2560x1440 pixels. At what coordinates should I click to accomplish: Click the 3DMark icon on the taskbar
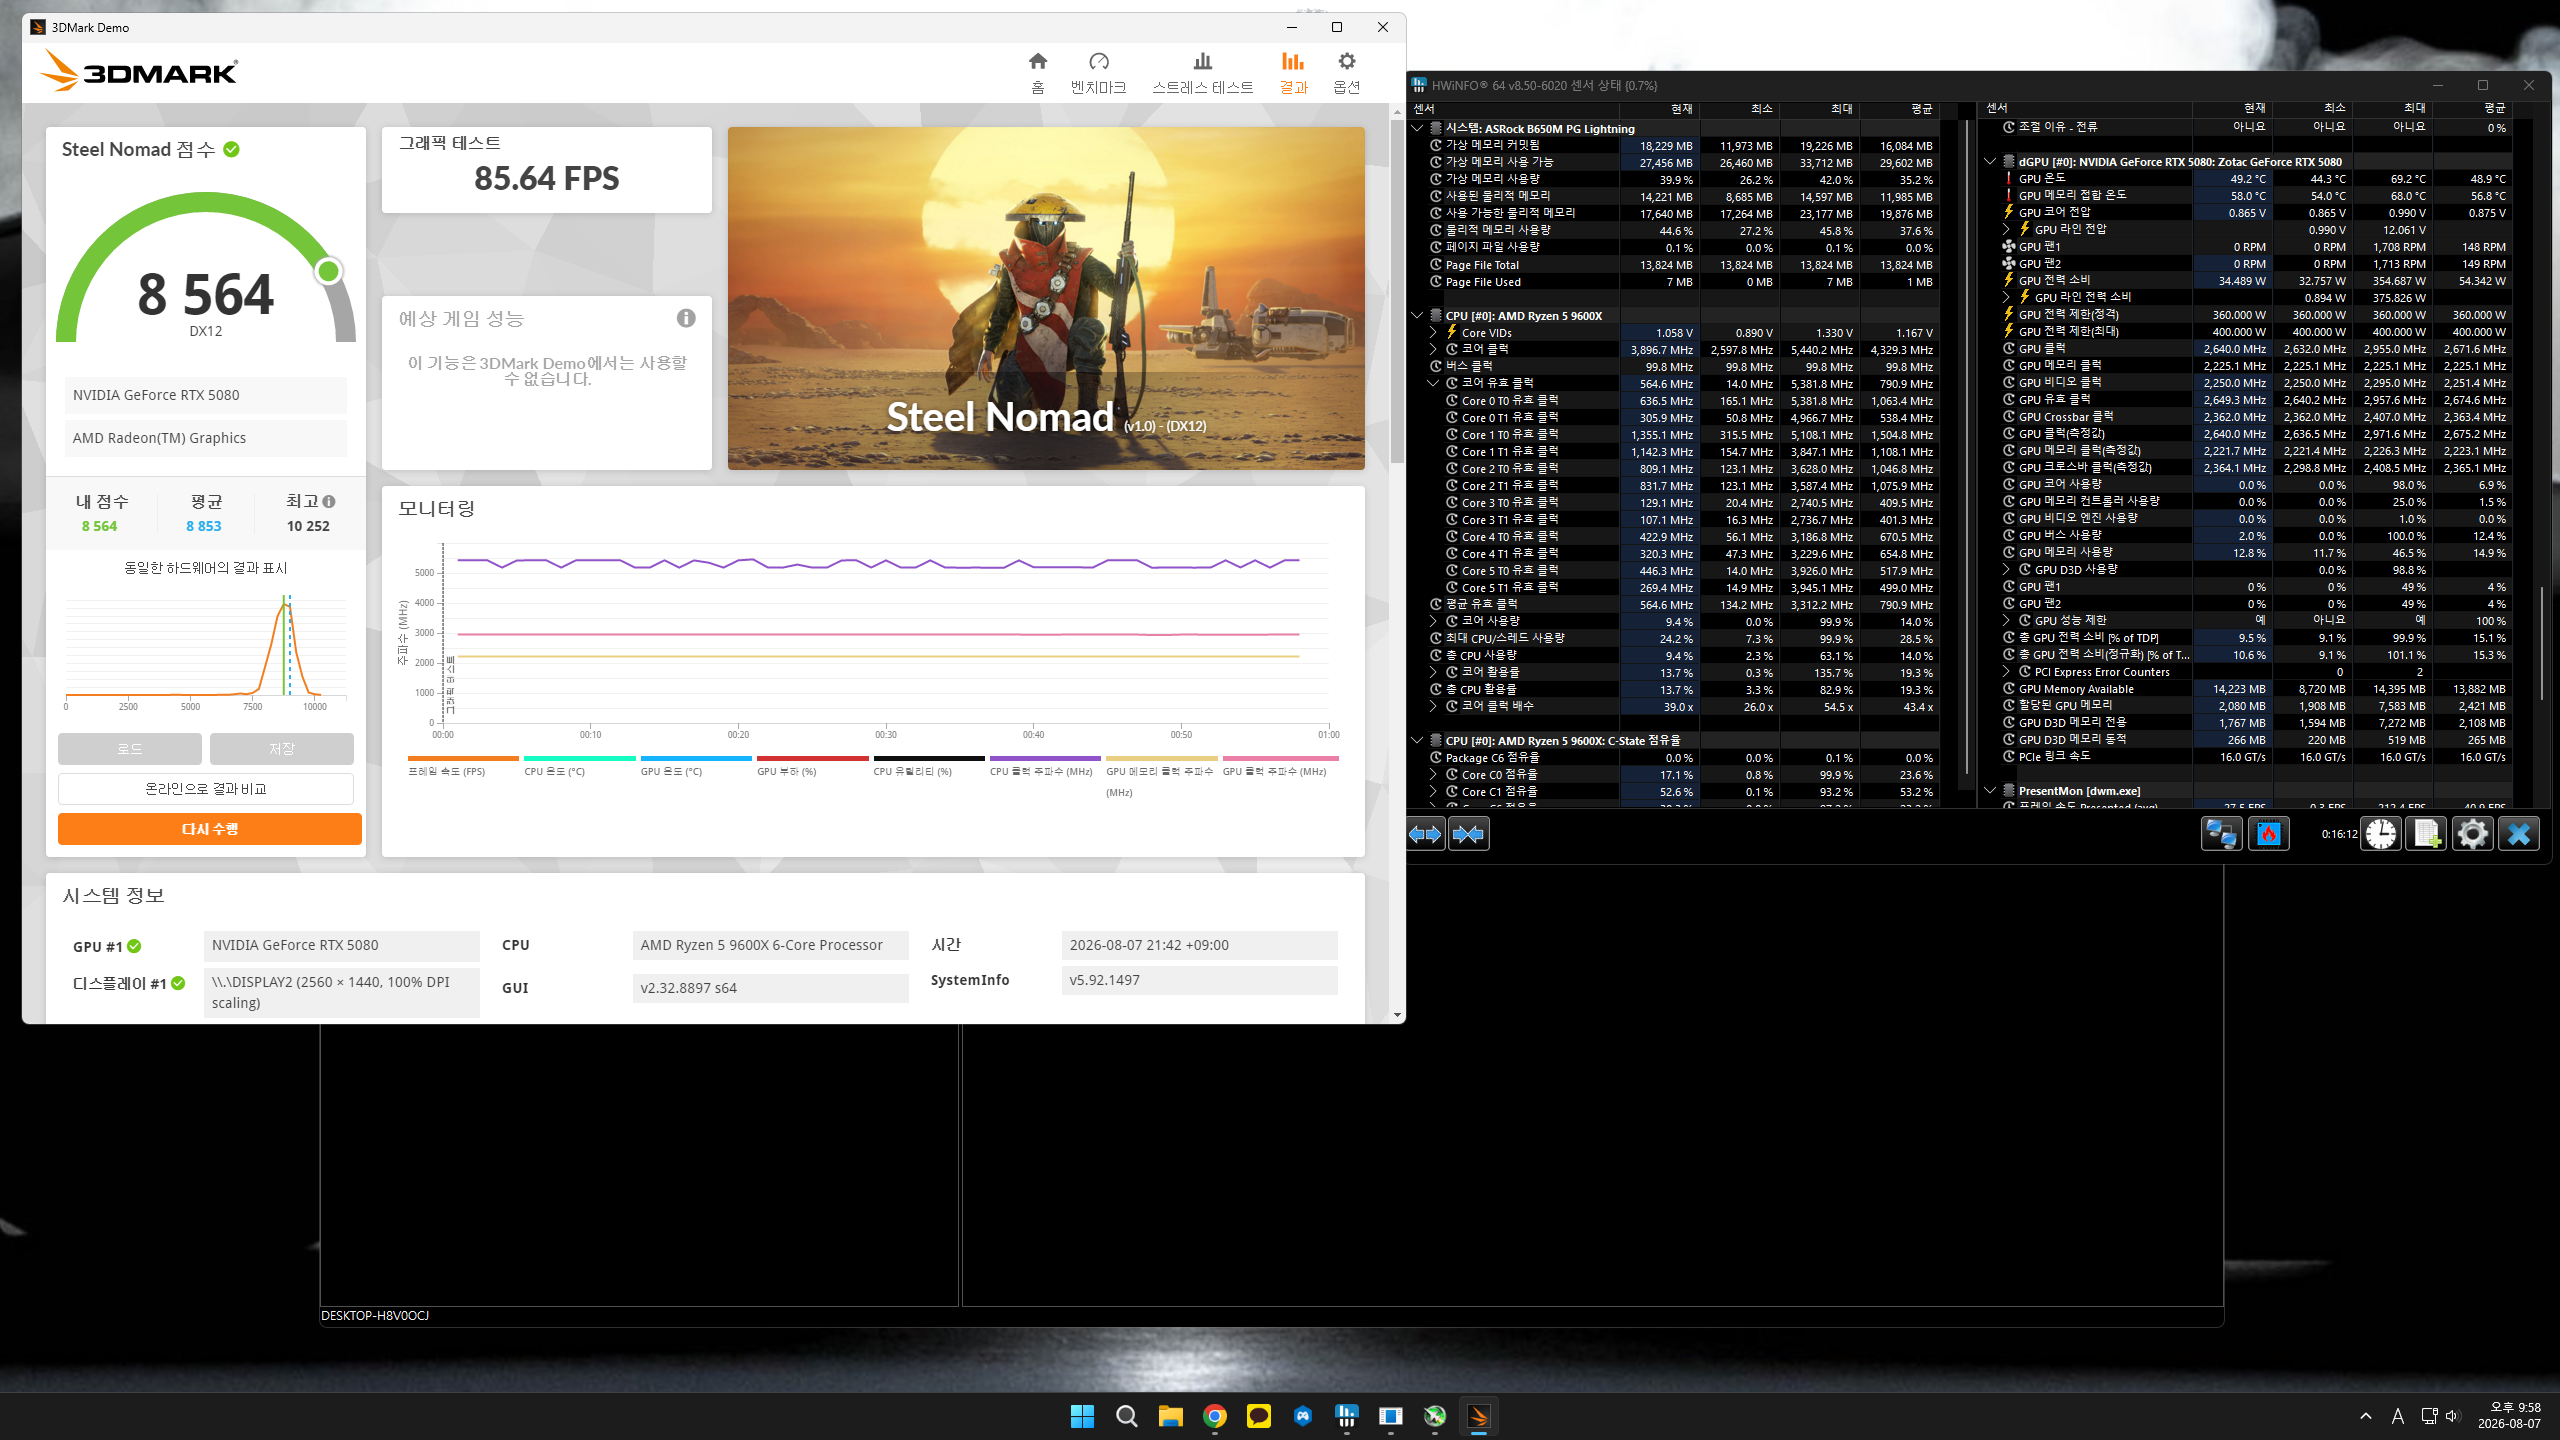coord(1478,1416)
